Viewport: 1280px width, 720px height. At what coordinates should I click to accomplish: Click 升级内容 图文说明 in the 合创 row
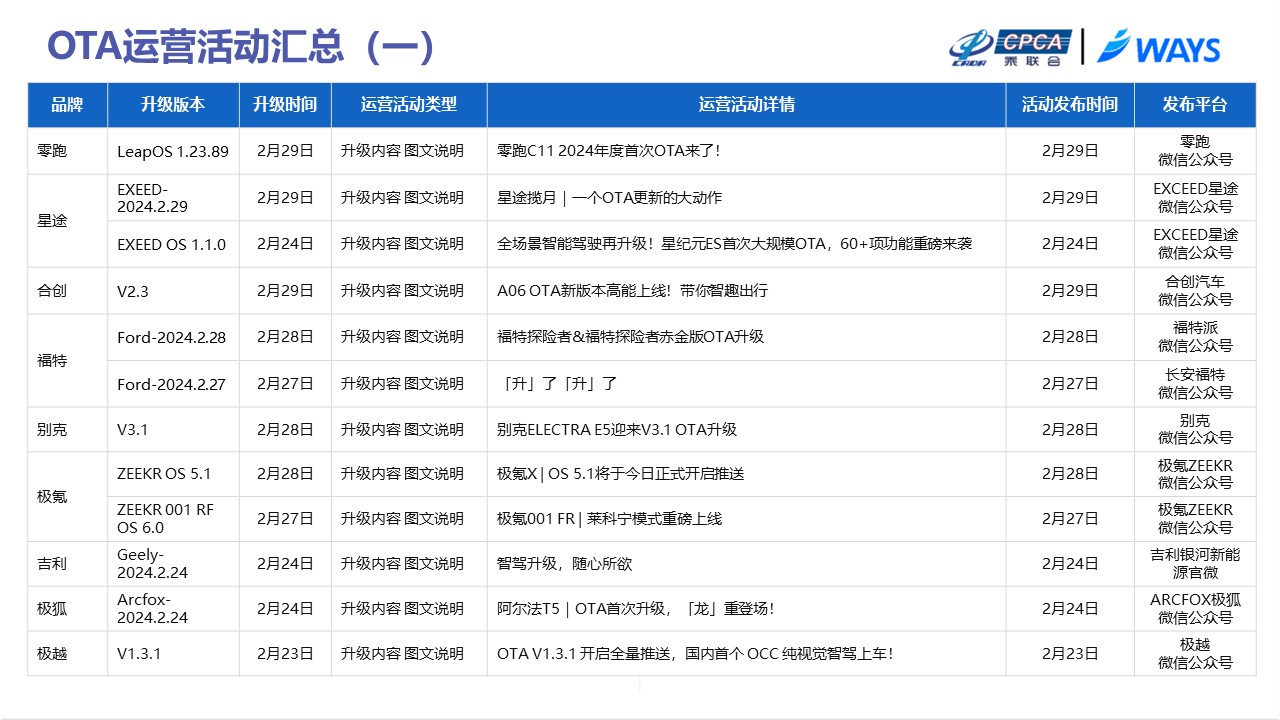409,291
